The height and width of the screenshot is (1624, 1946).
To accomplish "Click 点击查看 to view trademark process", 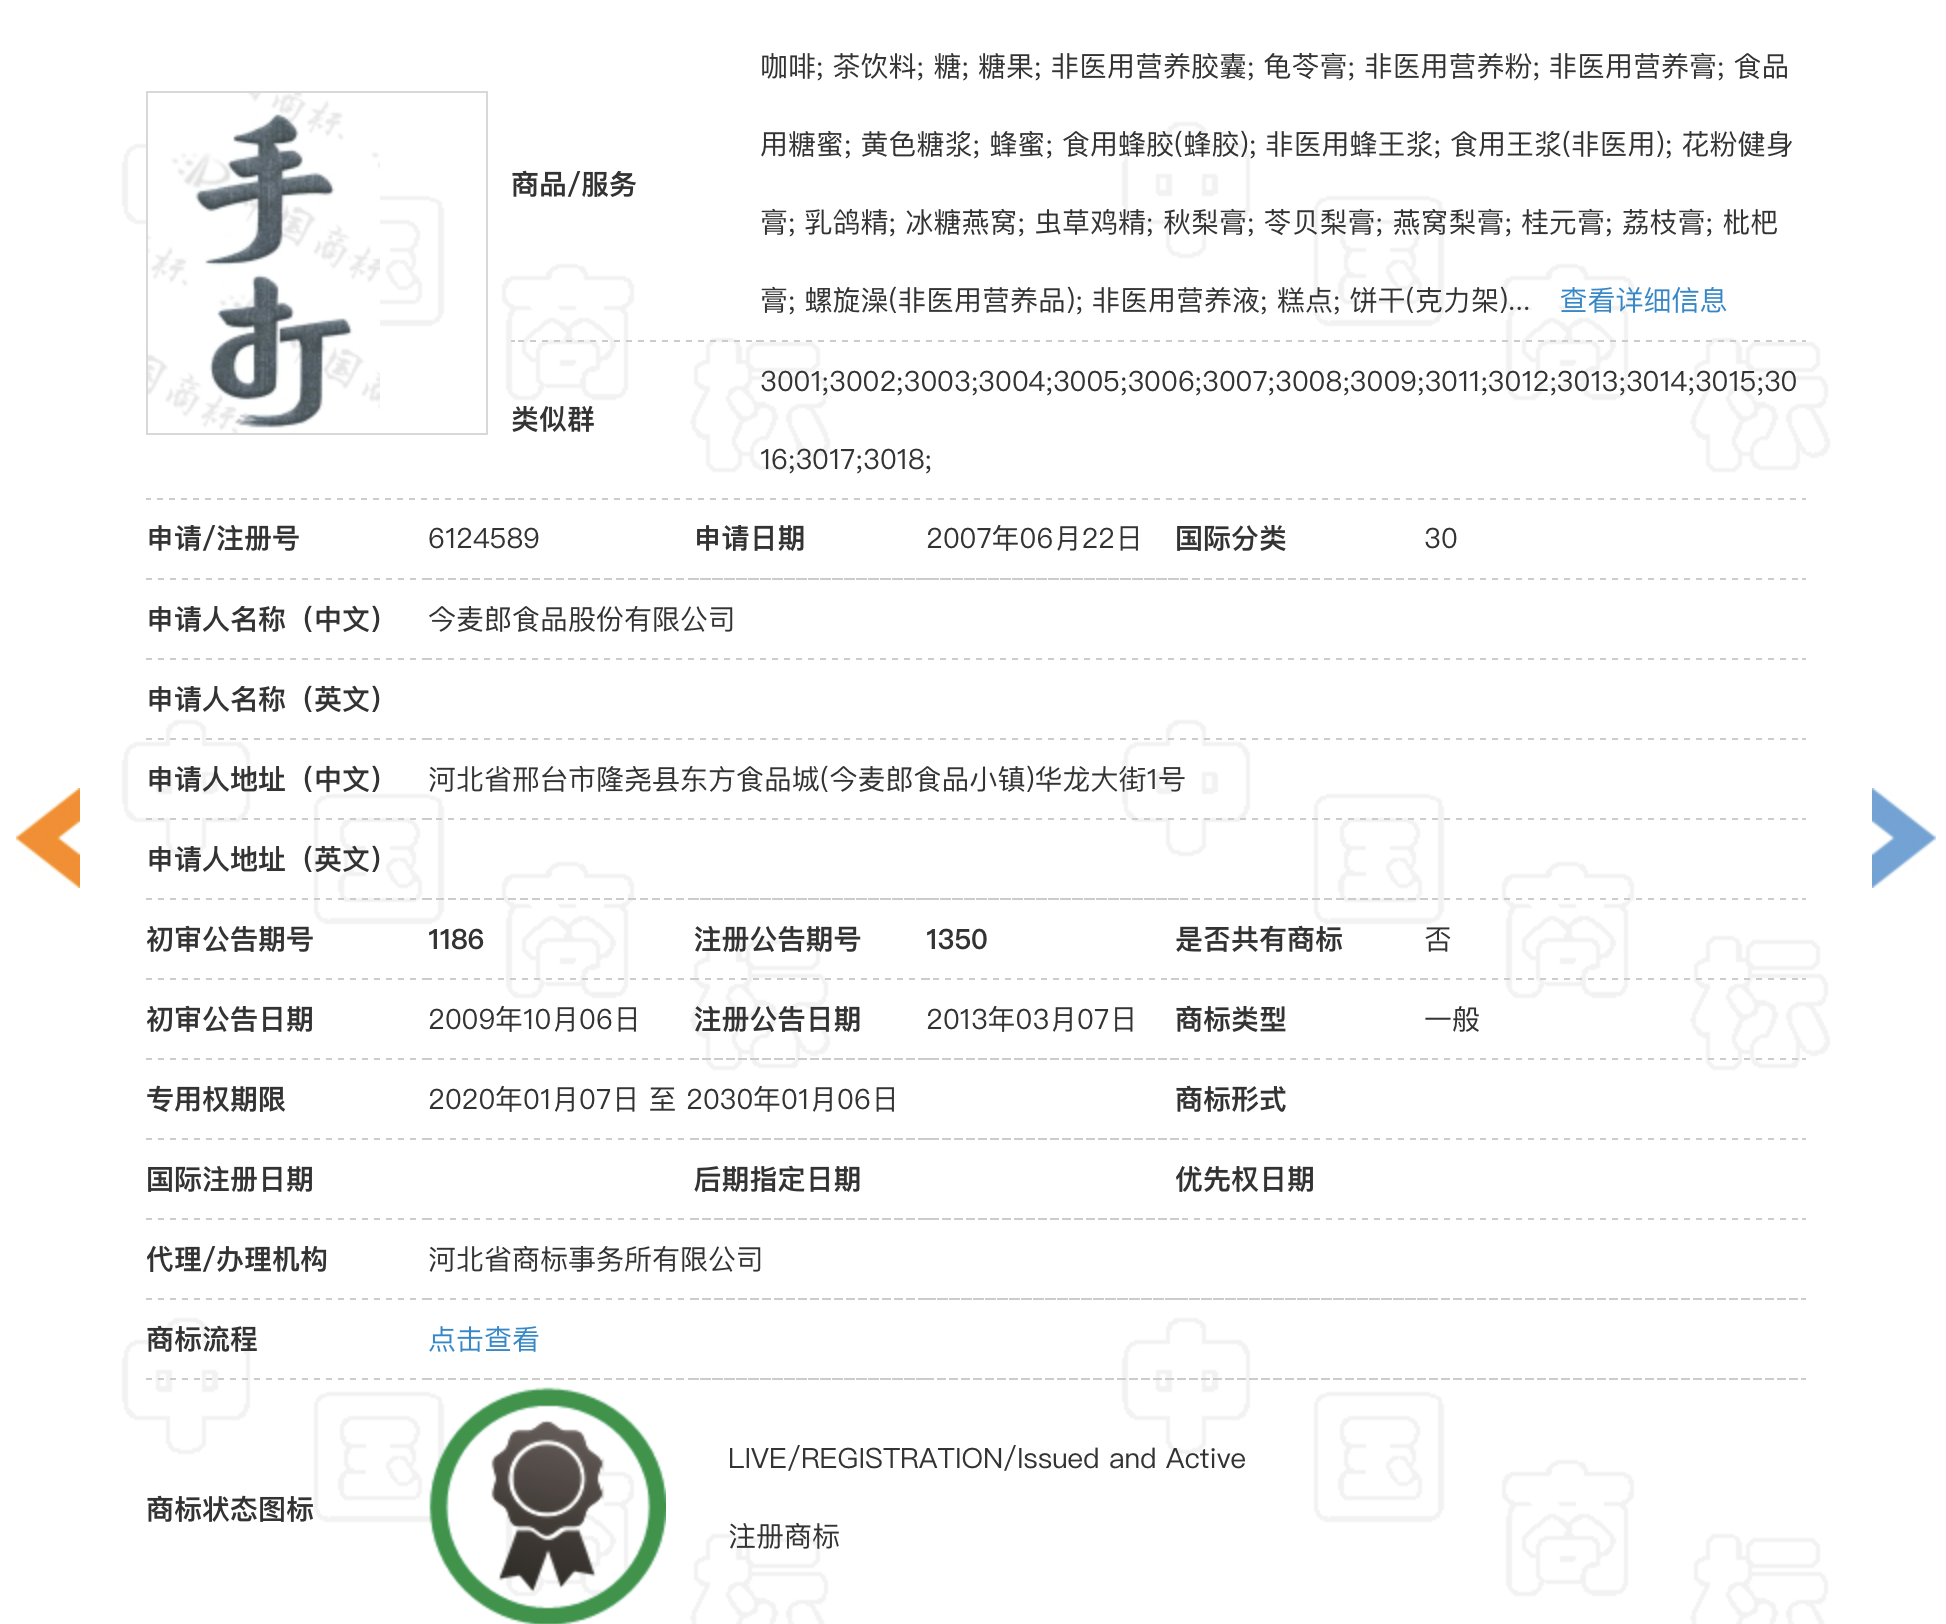I will click(483, 1339).
